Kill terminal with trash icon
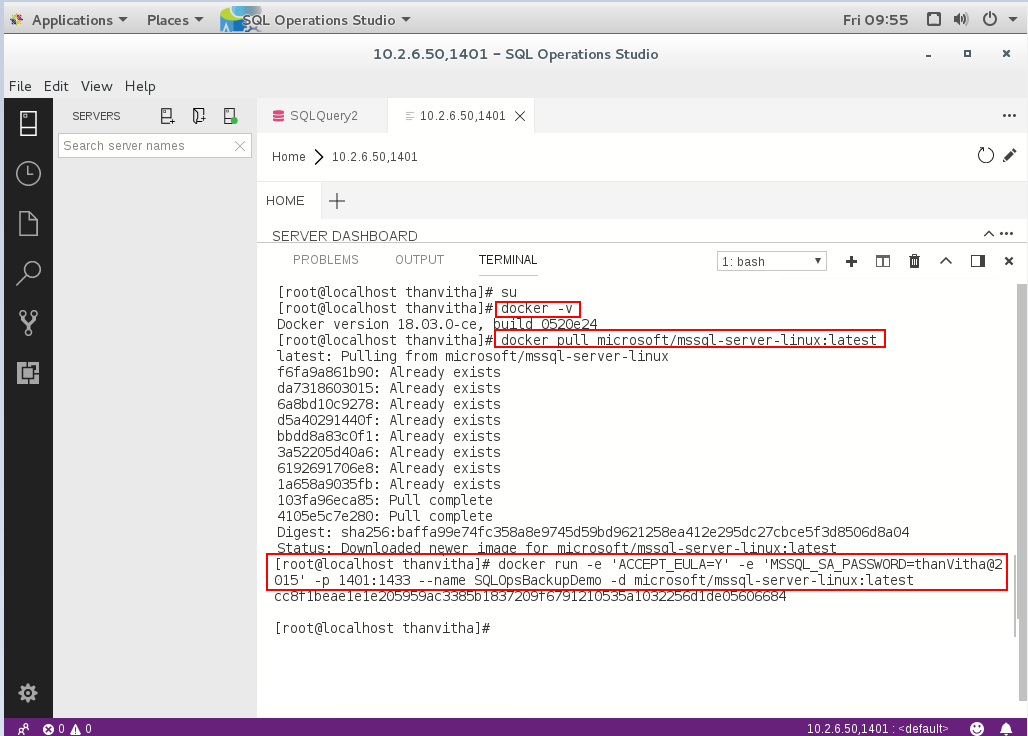The height and width of the screenshot is (736, 1028). 915,261
